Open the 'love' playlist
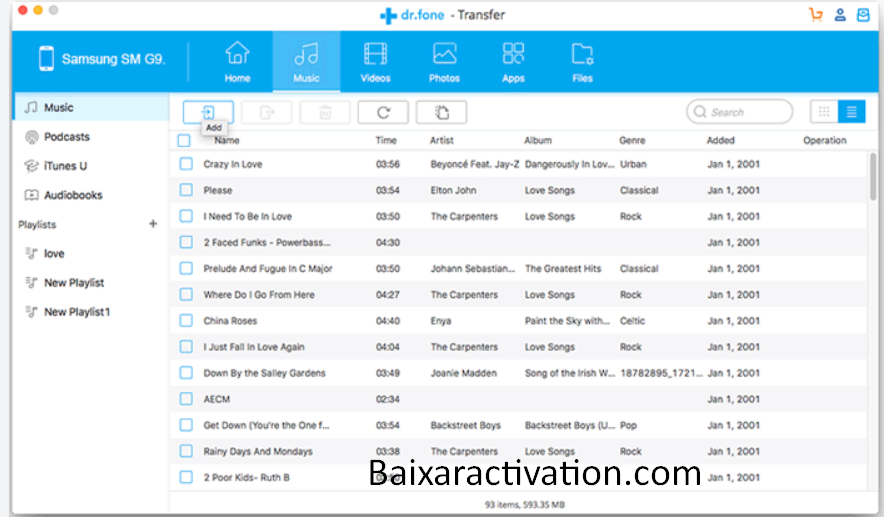 [91, 254]
